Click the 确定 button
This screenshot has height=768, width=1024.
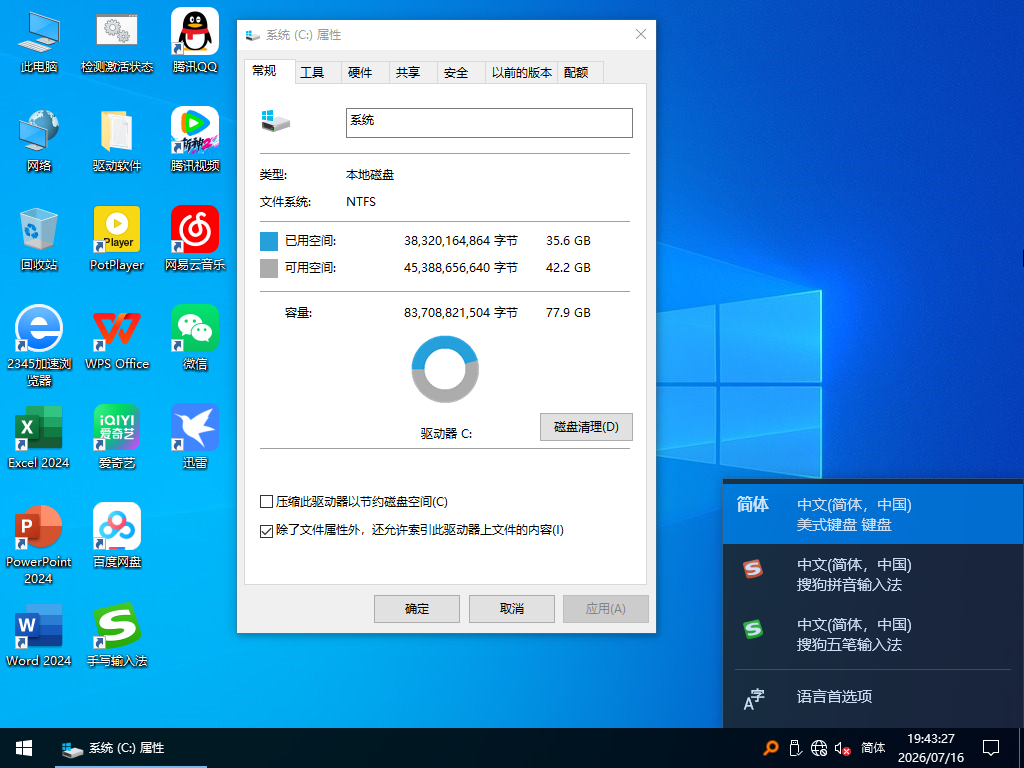point(417,609)
